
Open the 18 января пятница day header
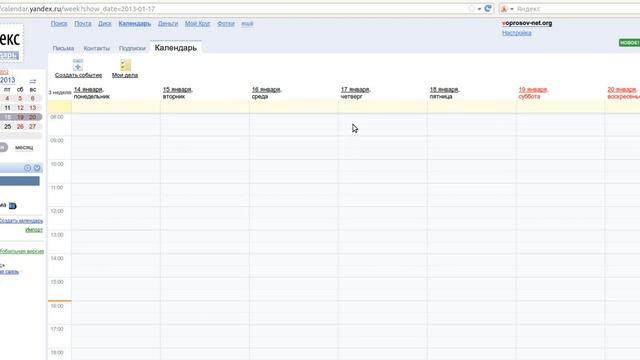pyautogui.click(x=444, y=93)
